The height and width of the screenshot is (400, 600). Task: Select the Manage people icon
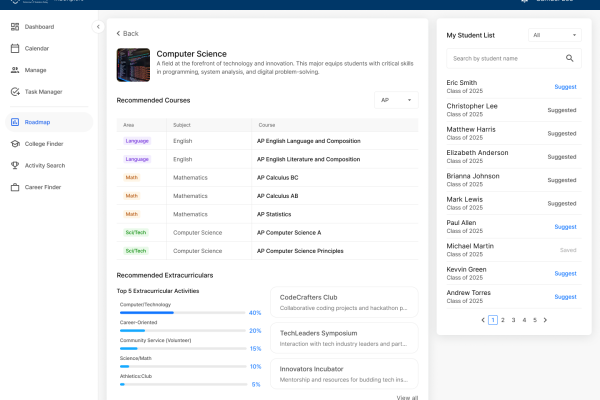[x=15, y=70]
